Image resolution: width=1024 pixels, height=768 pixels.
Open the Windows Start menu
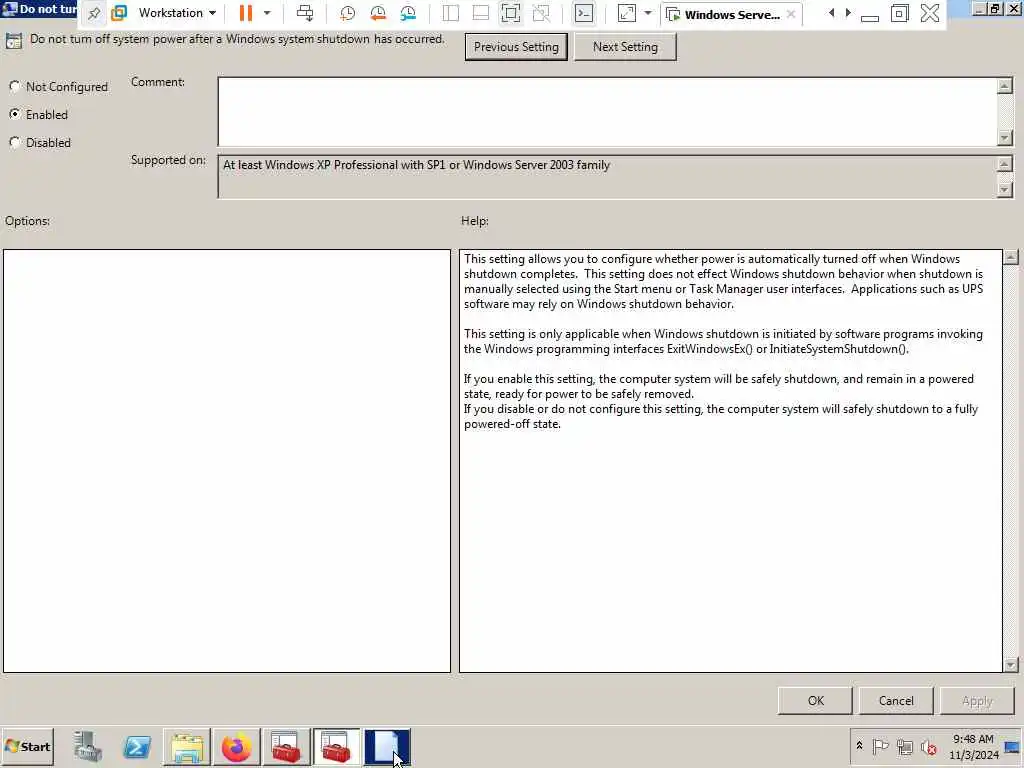tap(27, 746)
